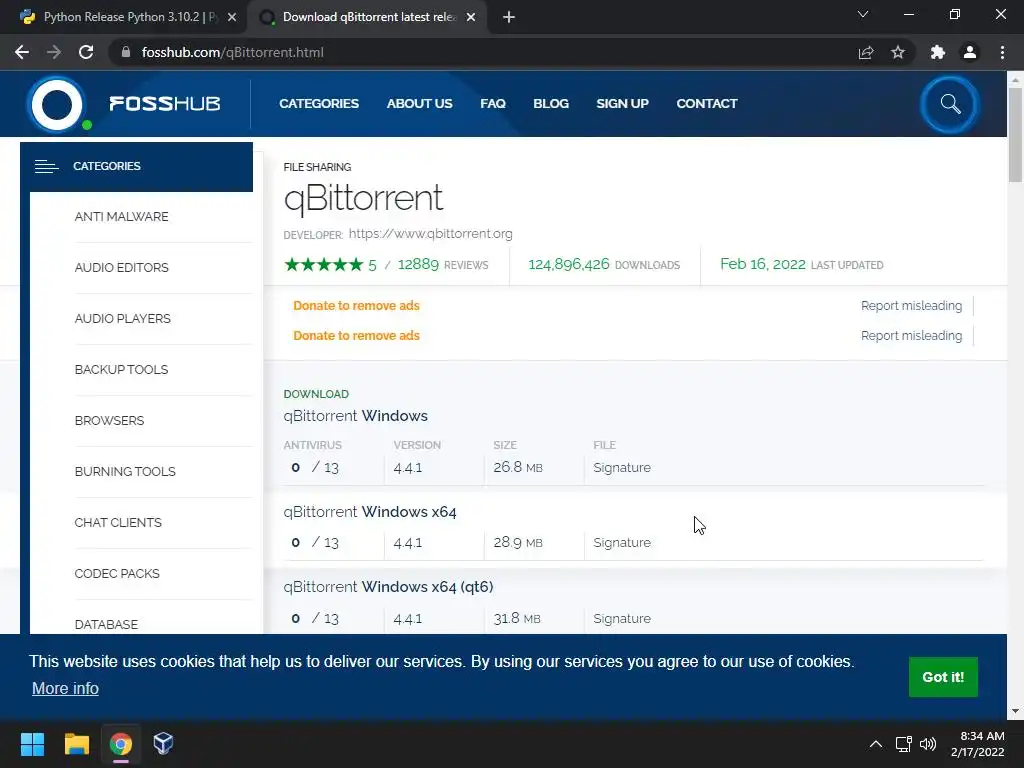Open Signature for the 26.8 MB file
The width and height of the screenshot is (1024, 768).
click(622, 468)
